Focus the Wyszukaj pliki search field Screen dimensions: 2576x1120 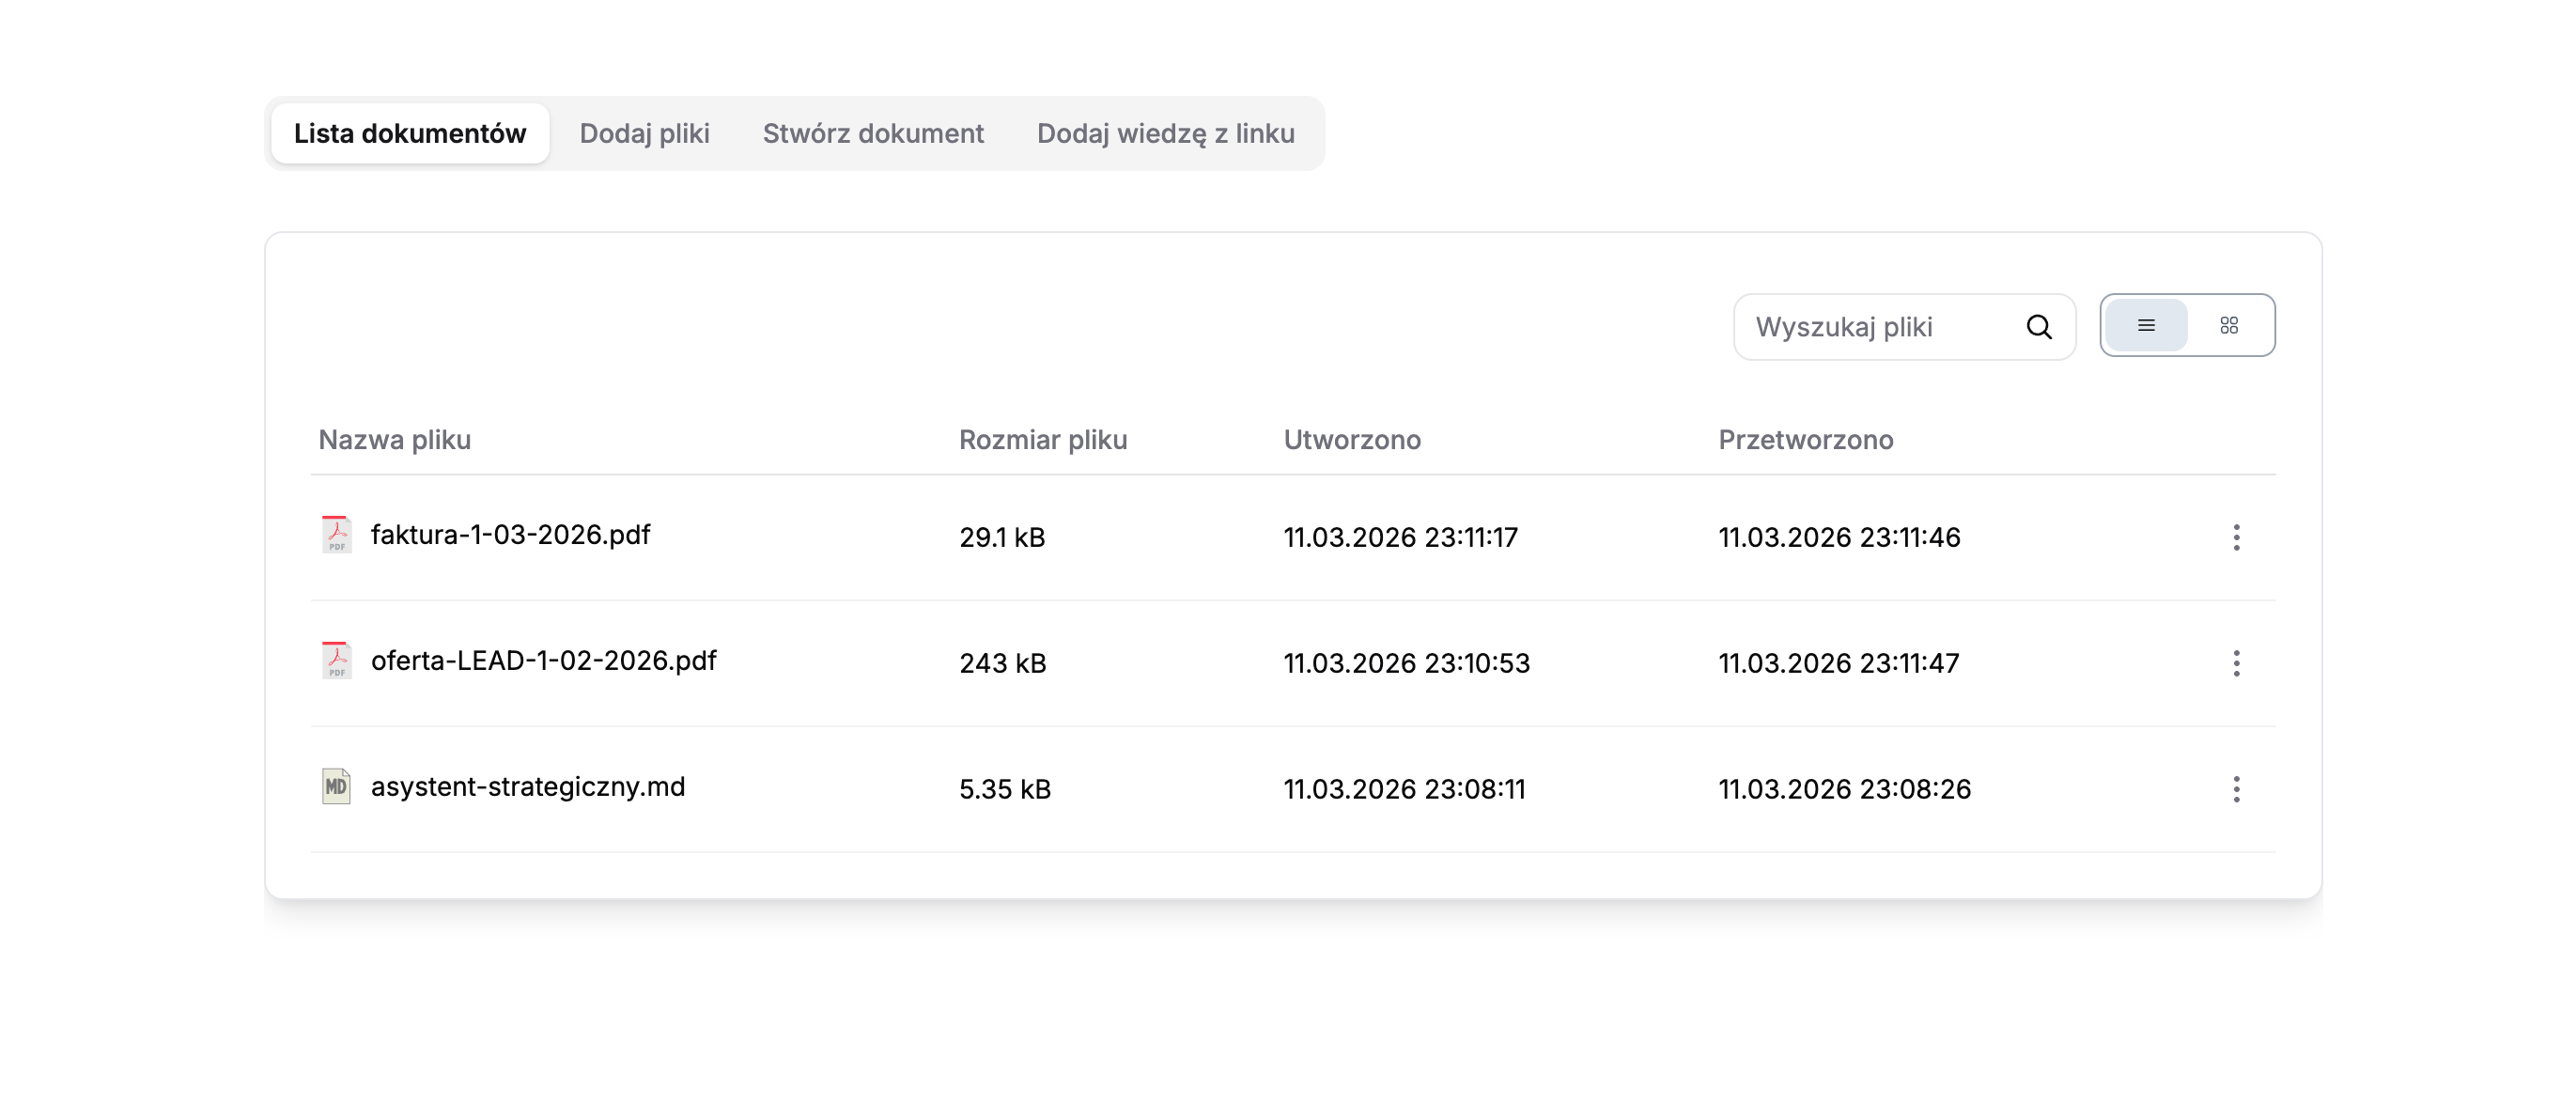tap(1880, 327)
